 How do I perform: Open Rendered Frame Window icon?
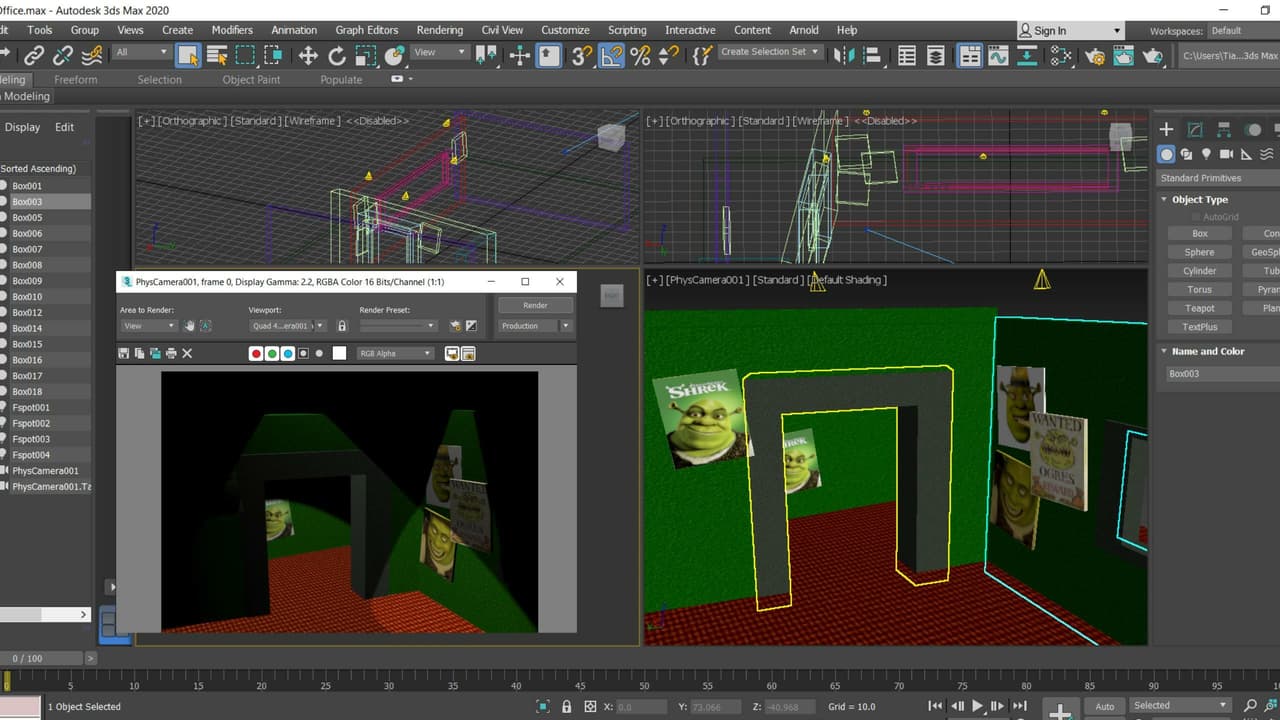1123,56
